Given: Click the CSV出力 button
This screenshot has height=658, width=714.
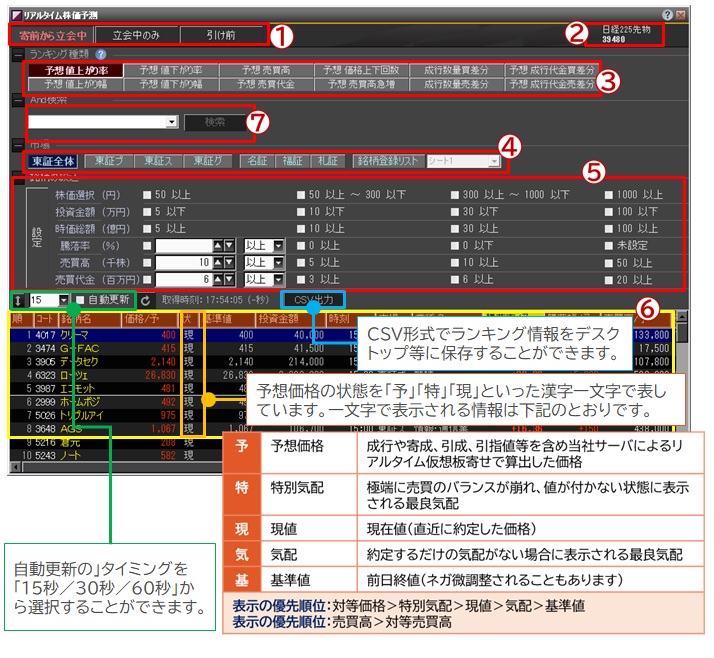Looking at the screenshot, I should coord(313,299).
